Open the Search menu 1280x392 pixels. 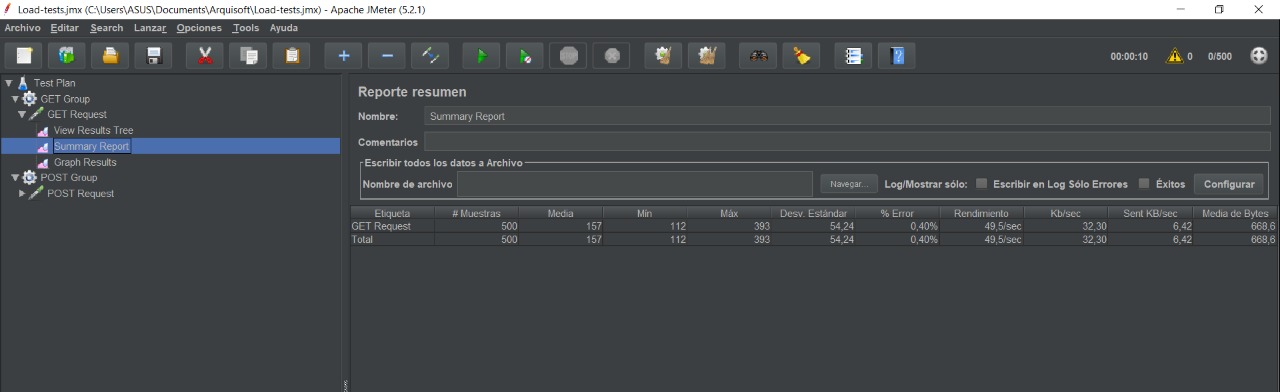[x=107, y=28]
